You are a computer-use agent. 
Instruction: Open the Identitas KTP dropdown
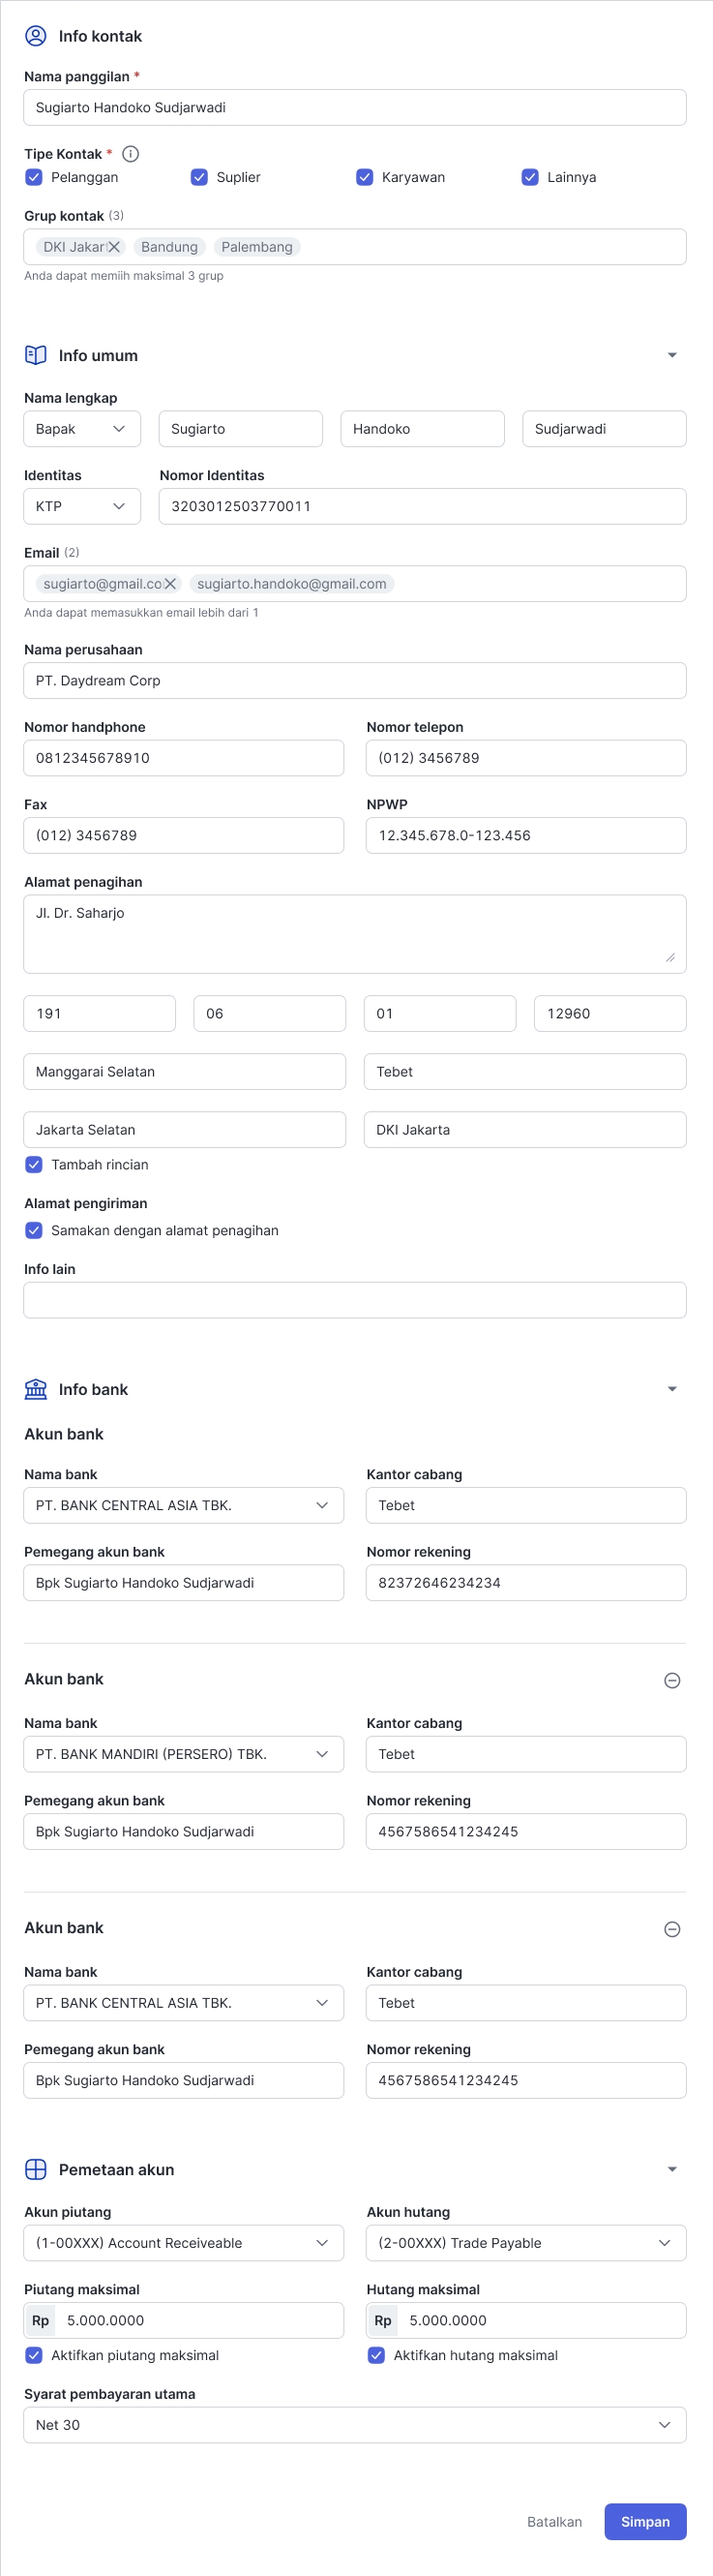pyautogui.click(x=82, y=506)
